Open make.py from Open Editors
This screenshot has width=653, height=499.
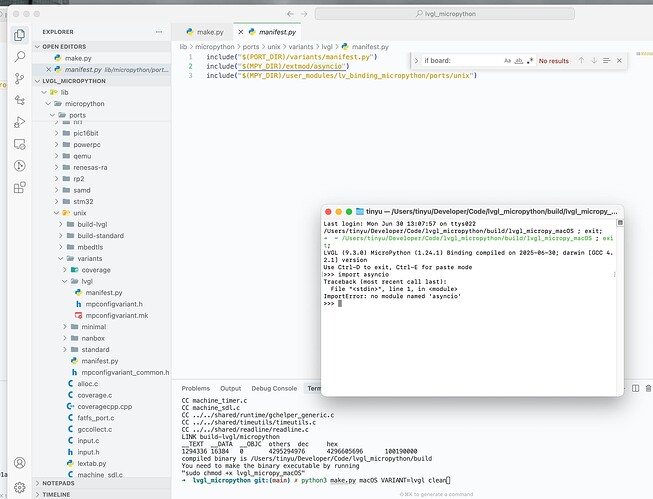coord(102,58)
